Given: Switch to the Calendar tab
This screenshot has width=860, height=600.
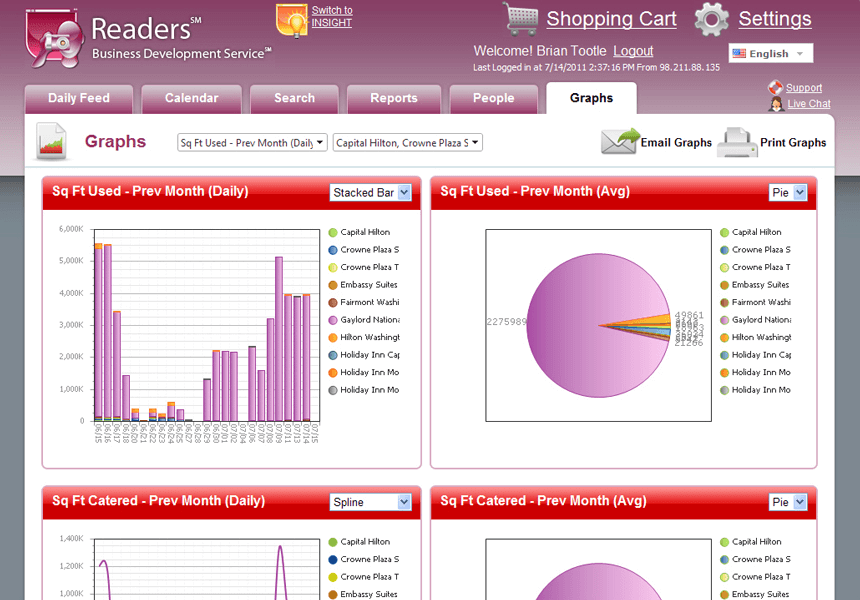Looking at the screenshot, I should [x=191, y=99].
